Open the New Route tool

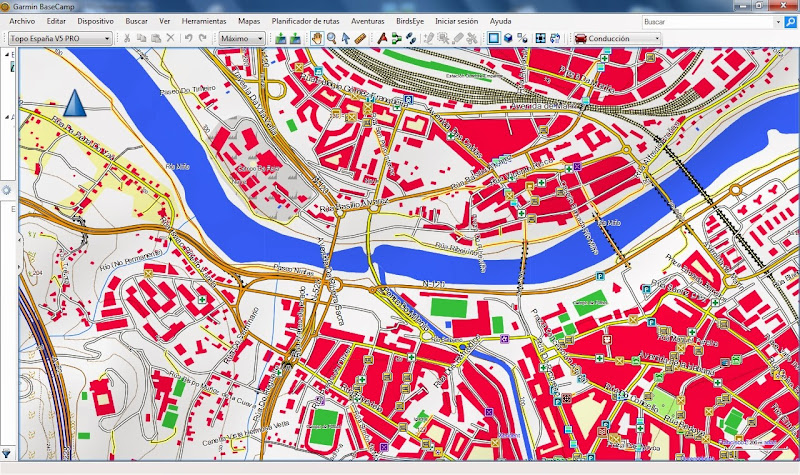(396, 38)
